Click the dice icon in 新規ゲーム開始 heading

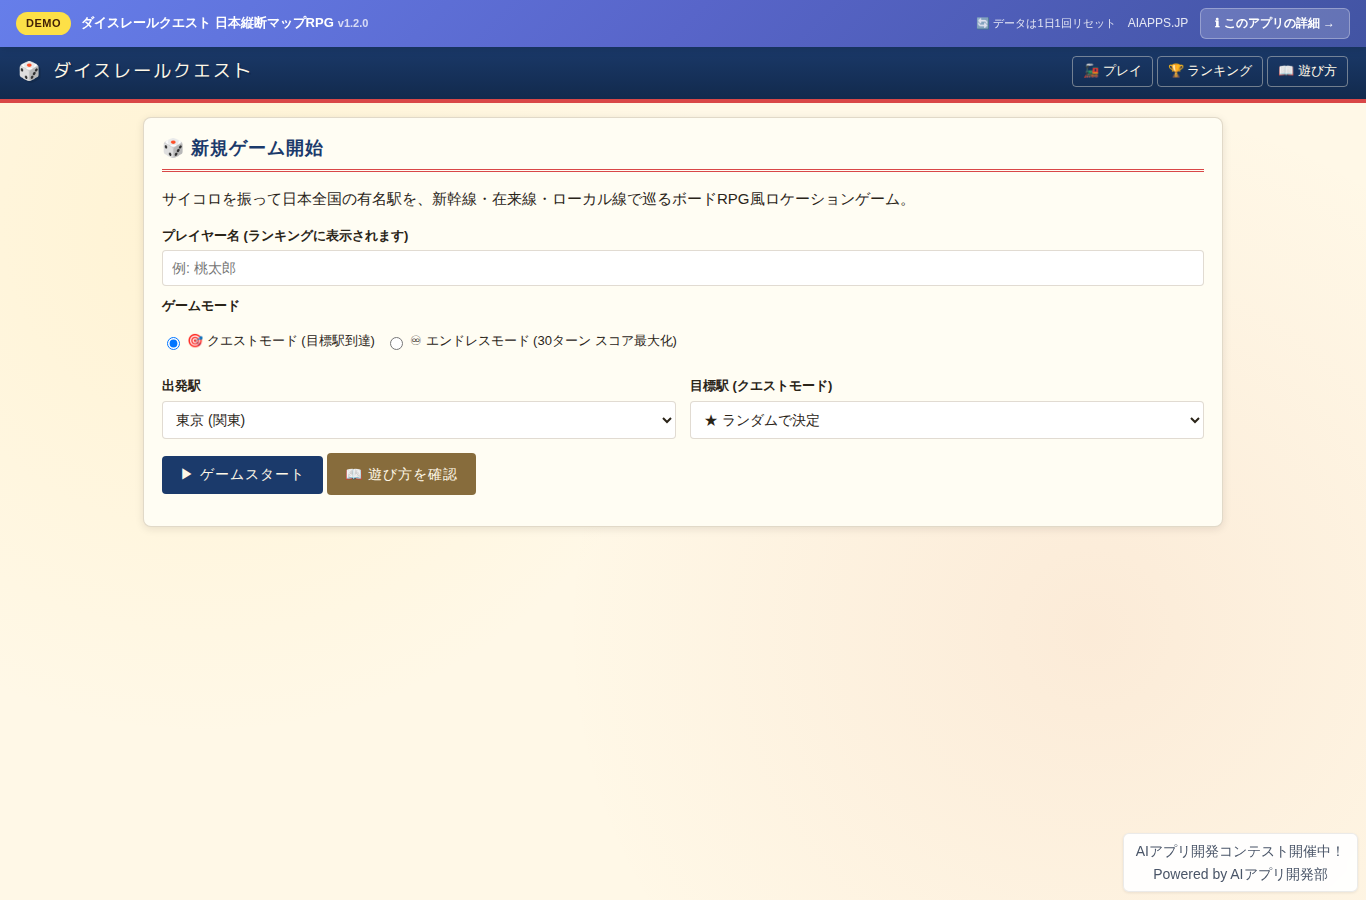(x=173, y=148)
